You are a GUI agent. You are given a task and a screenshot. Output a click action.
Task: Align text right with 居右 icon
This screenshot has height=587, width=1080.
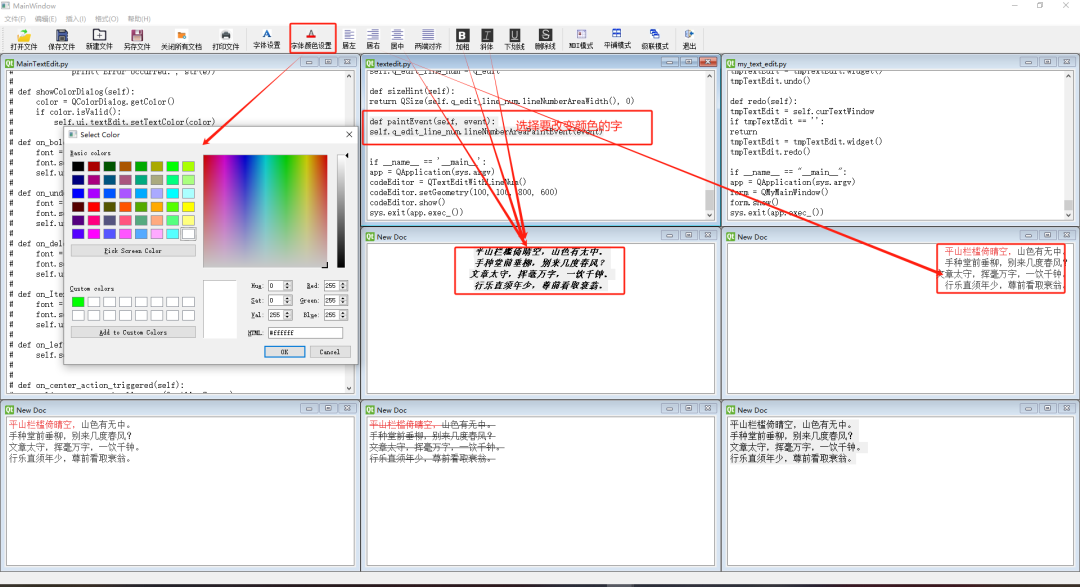[373, 39]
